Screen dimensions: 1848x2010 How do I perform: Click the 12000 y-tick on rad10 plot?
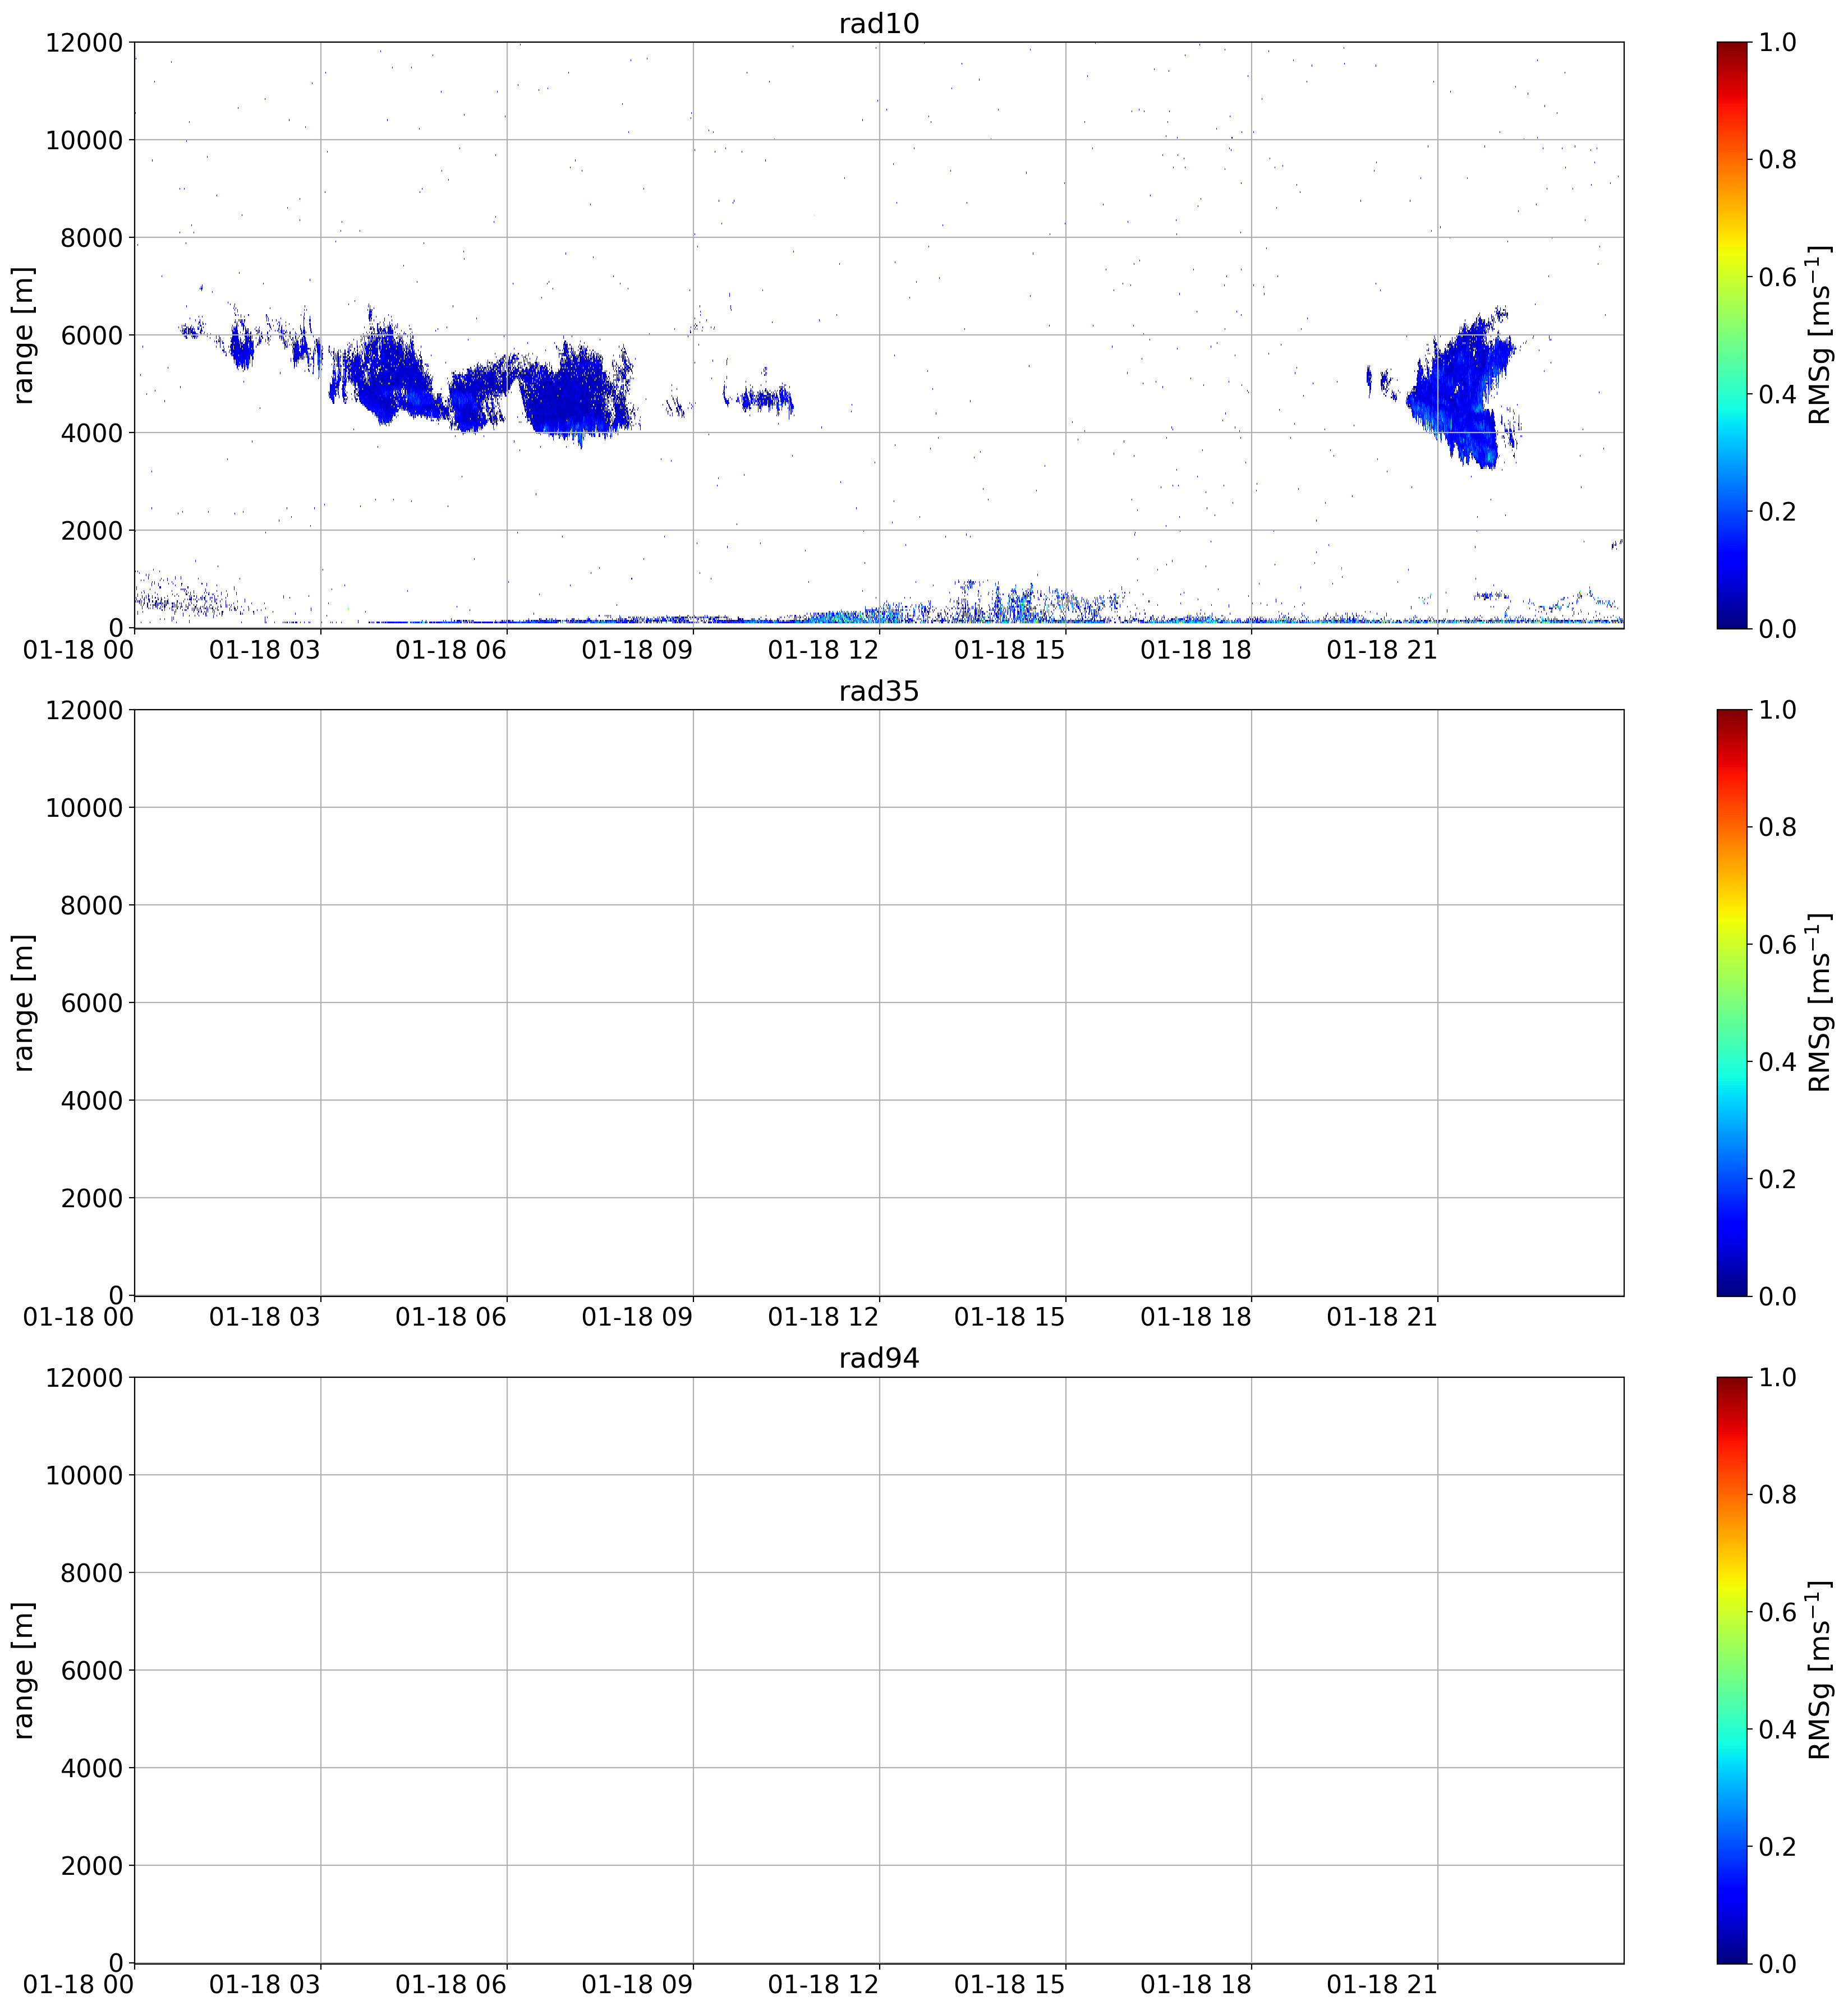pyautogui.click(x=84, y=42)
